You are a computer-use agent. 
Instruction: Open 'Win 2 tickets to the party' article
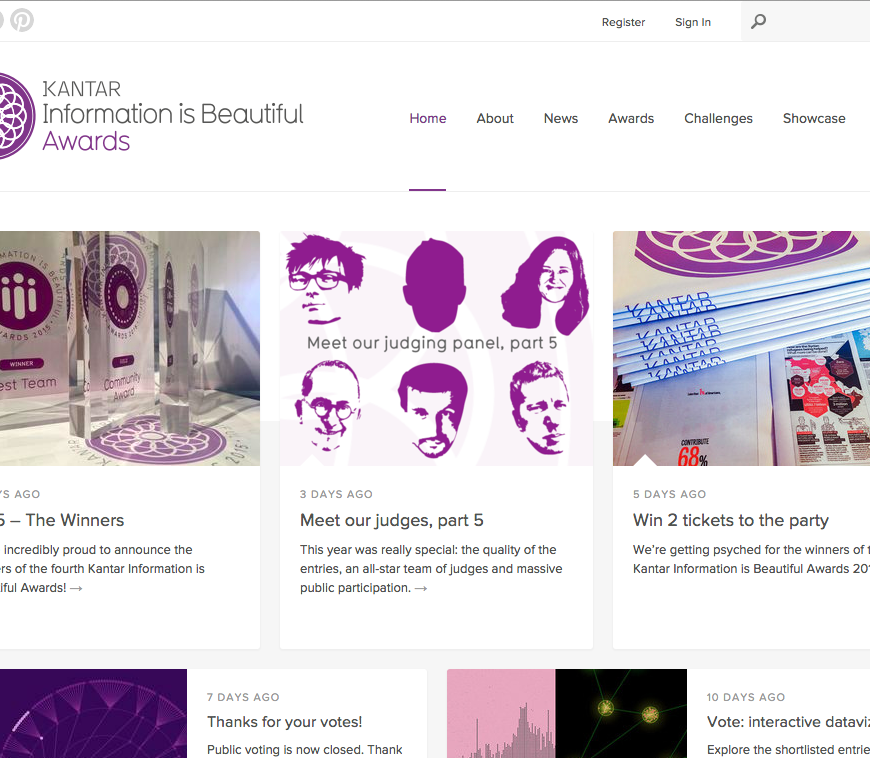[731, 521]
